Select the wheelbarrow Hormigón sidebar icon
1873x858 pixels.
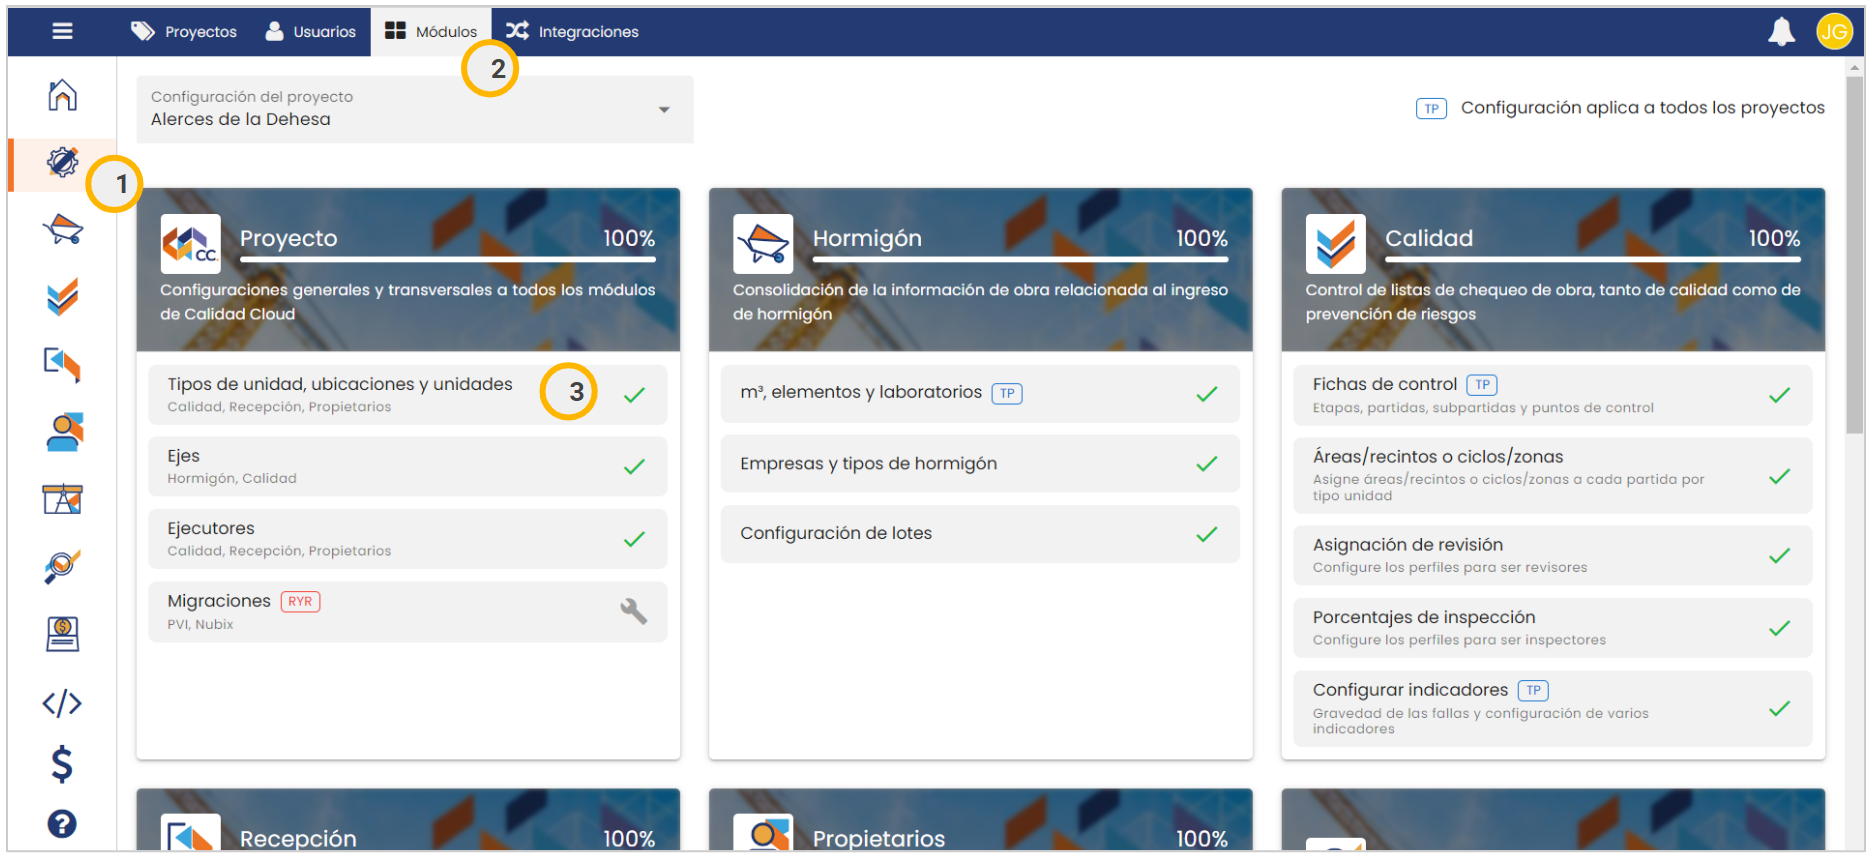pyautogui.click(x=62, y=230)
